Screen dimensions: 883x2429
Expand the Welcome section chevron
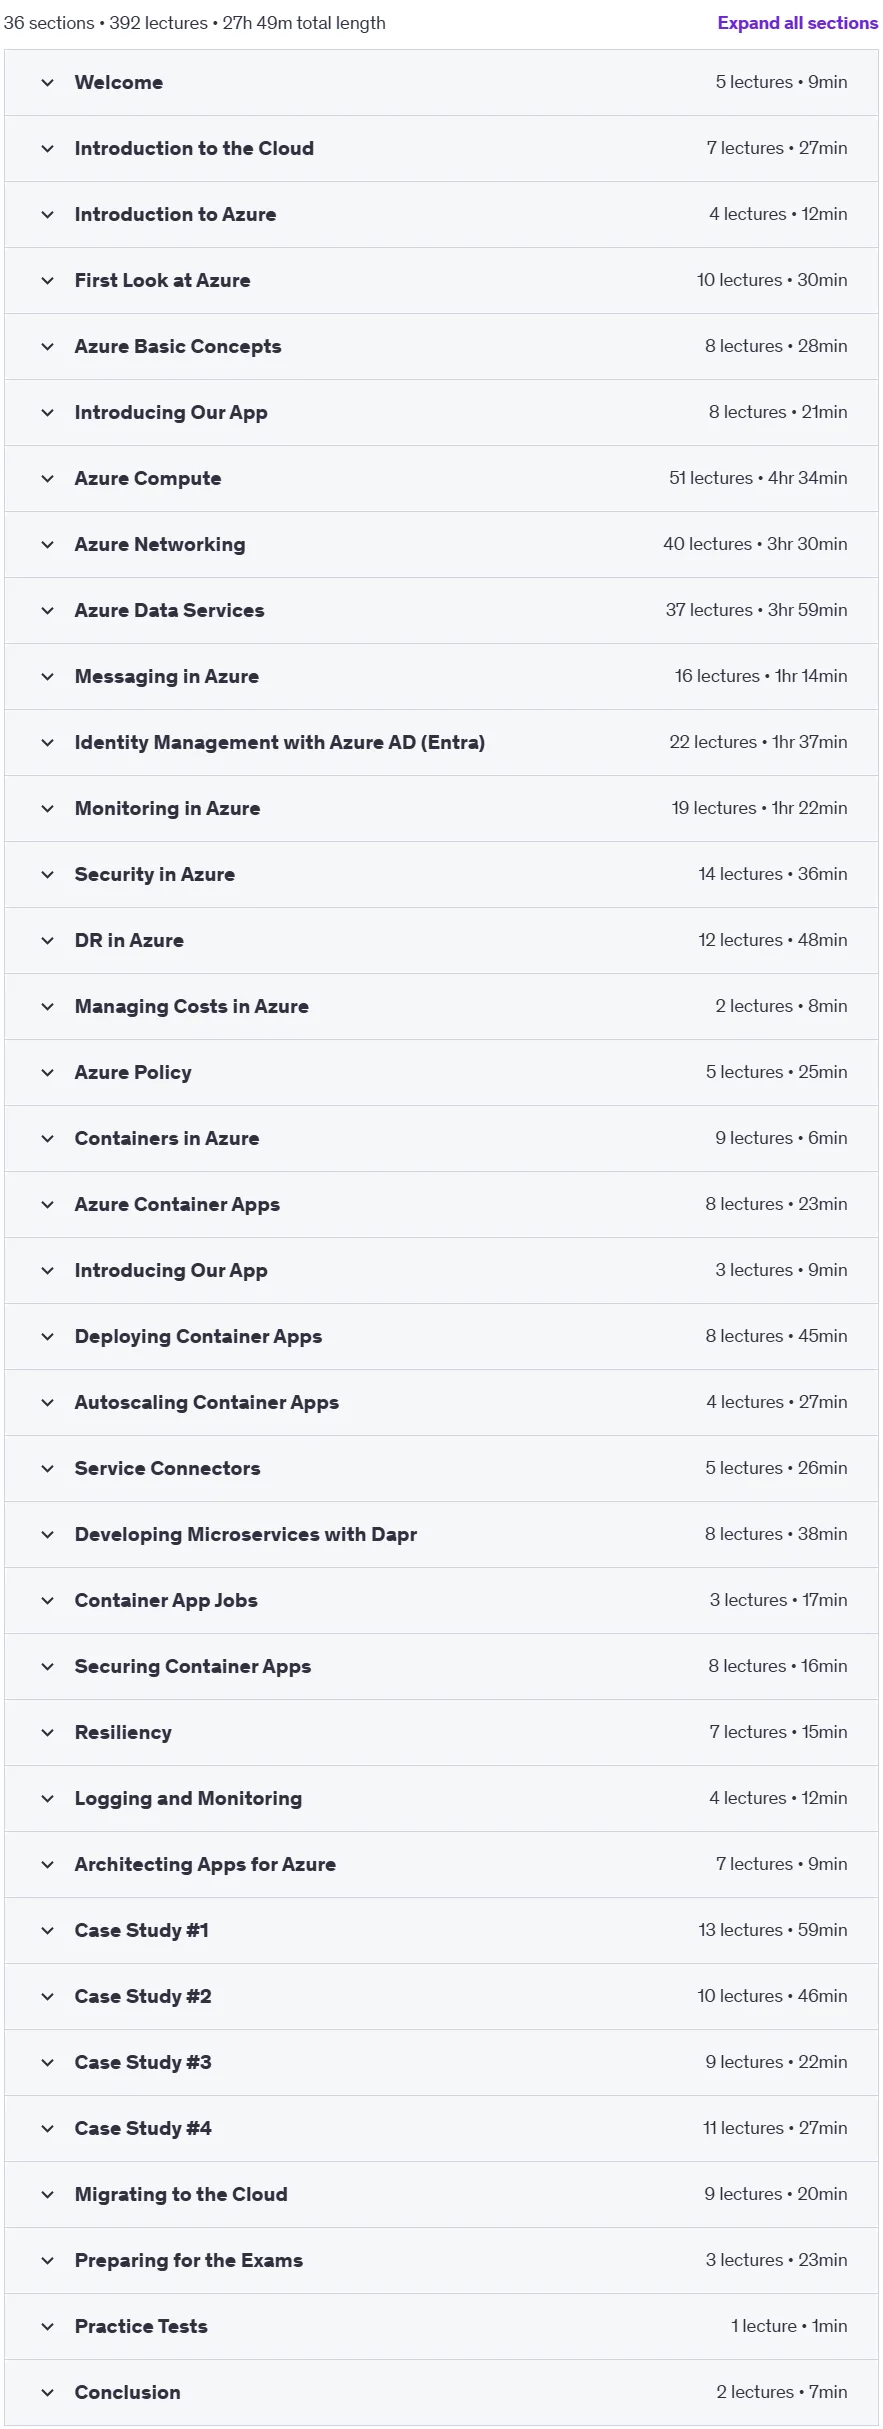pos(47,83)
